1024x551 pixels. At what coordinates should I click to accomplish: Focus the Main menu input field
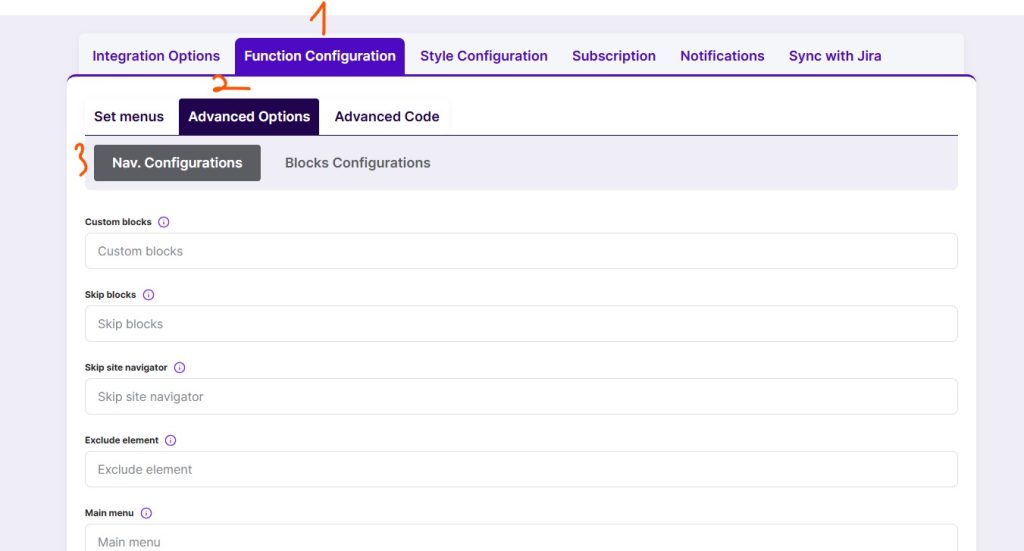521,538
